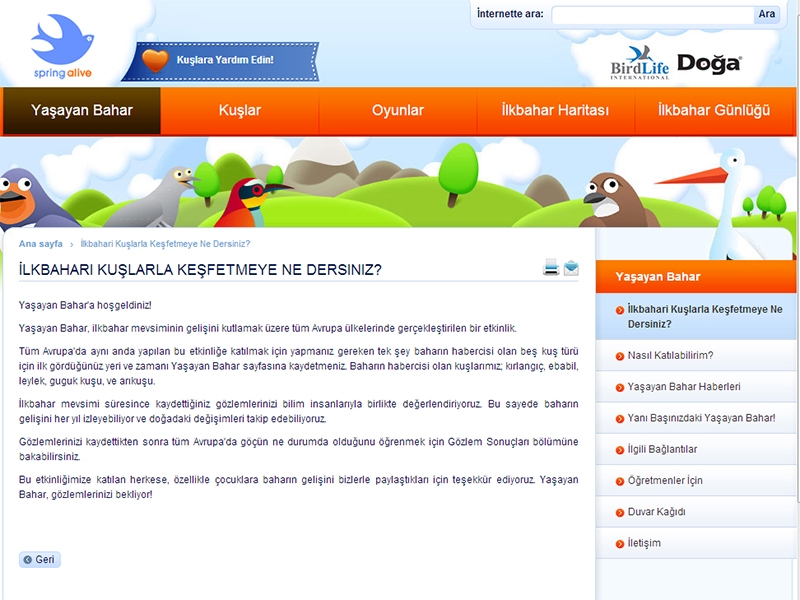Viewport: 800px width, 600px height.
Task: Click the orange heart icon
Action: click(x=155, y=60)
